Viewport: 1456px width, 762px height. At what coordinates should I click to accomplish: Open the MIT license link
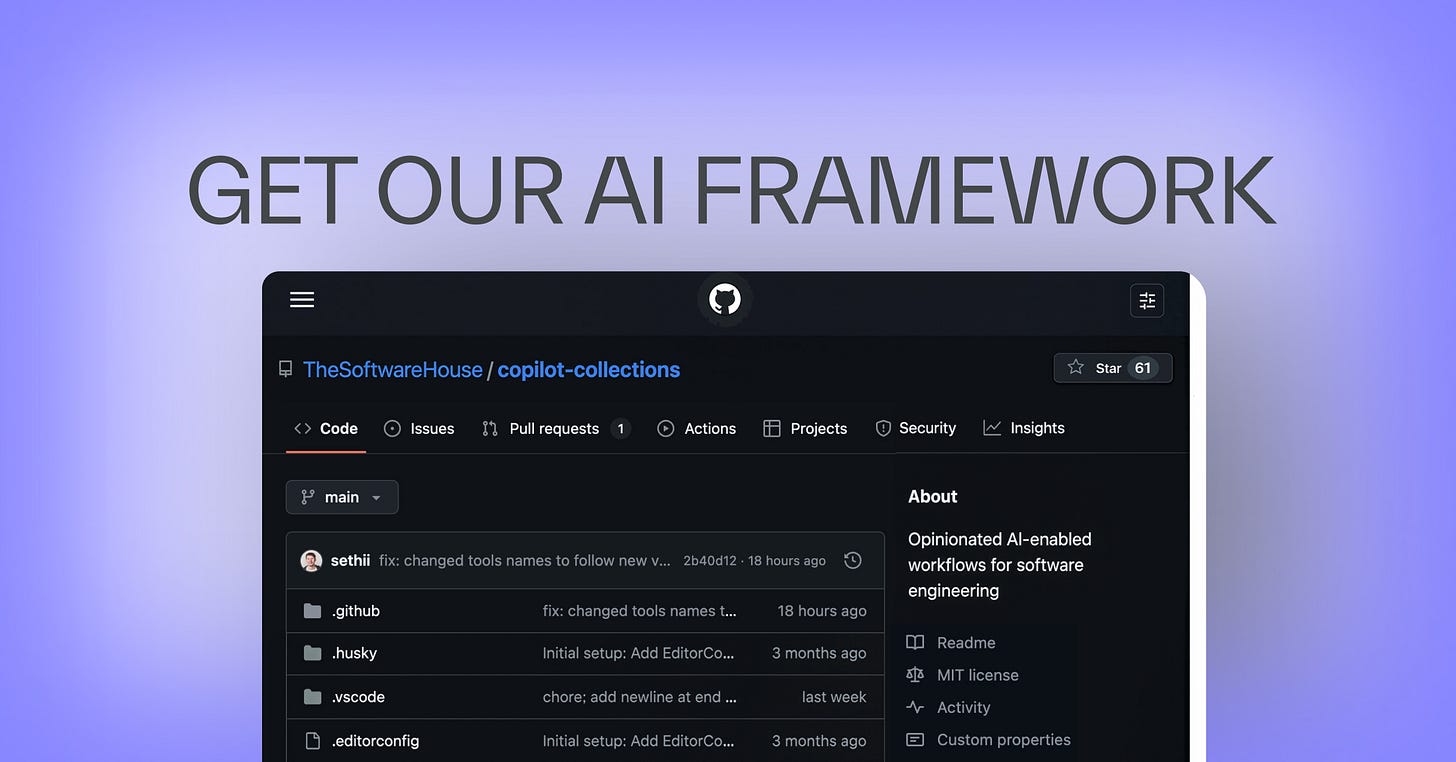click(978, 675)
